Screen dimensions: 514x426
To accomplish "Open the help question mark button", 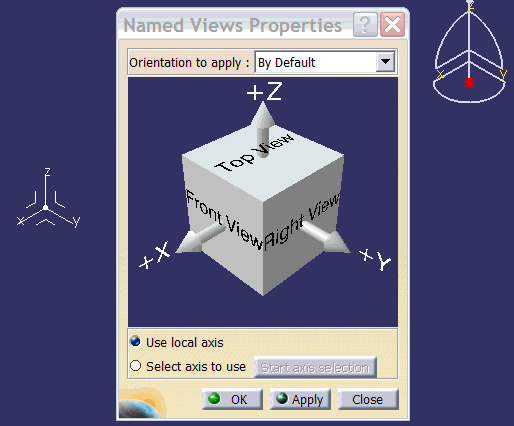I will [365, 25].
